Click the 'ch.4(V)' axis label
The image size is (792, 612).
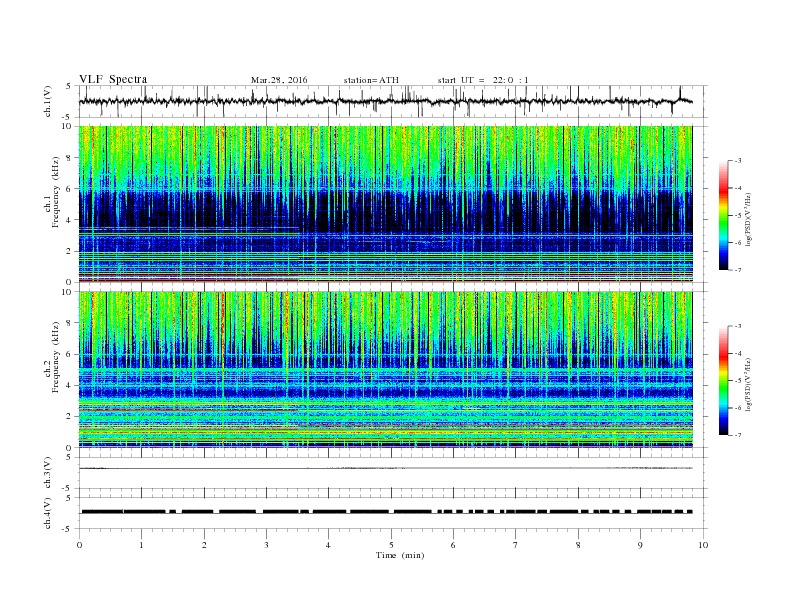click(x=48, y=513)
